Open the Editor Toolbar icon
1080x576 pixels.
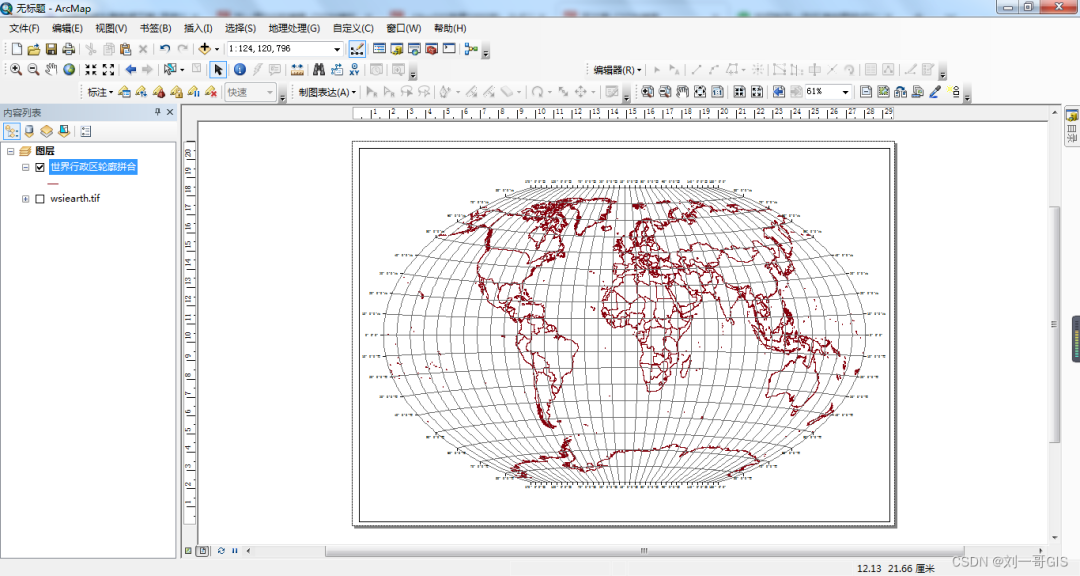point(357,49)
